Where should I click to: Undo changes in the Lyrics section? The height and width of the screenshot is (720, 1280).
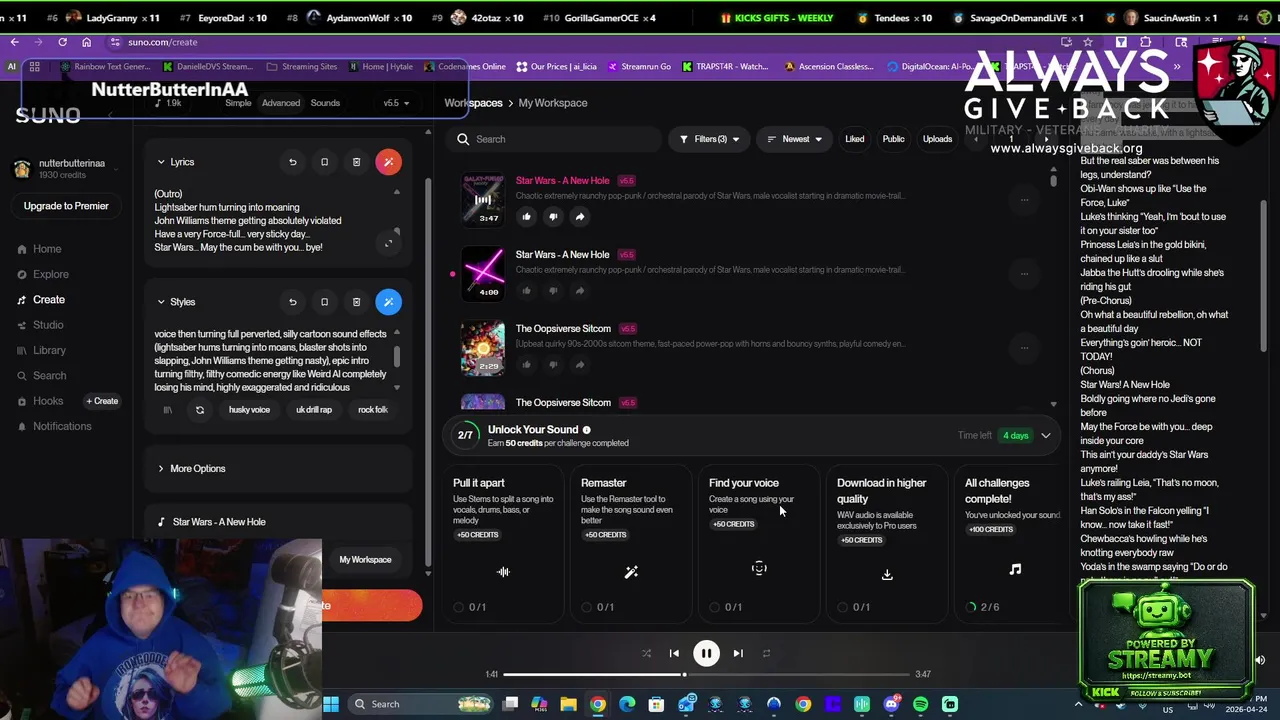(293, 162)
